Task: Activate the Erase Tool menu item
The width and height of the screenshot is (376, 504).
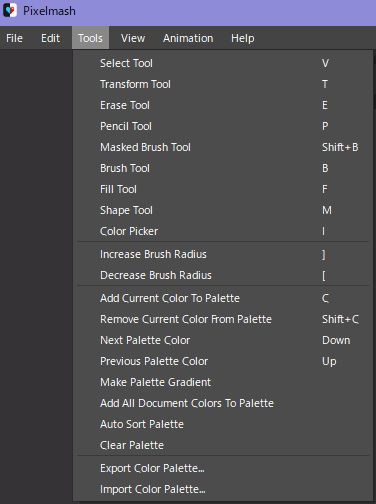Action: 223,105
